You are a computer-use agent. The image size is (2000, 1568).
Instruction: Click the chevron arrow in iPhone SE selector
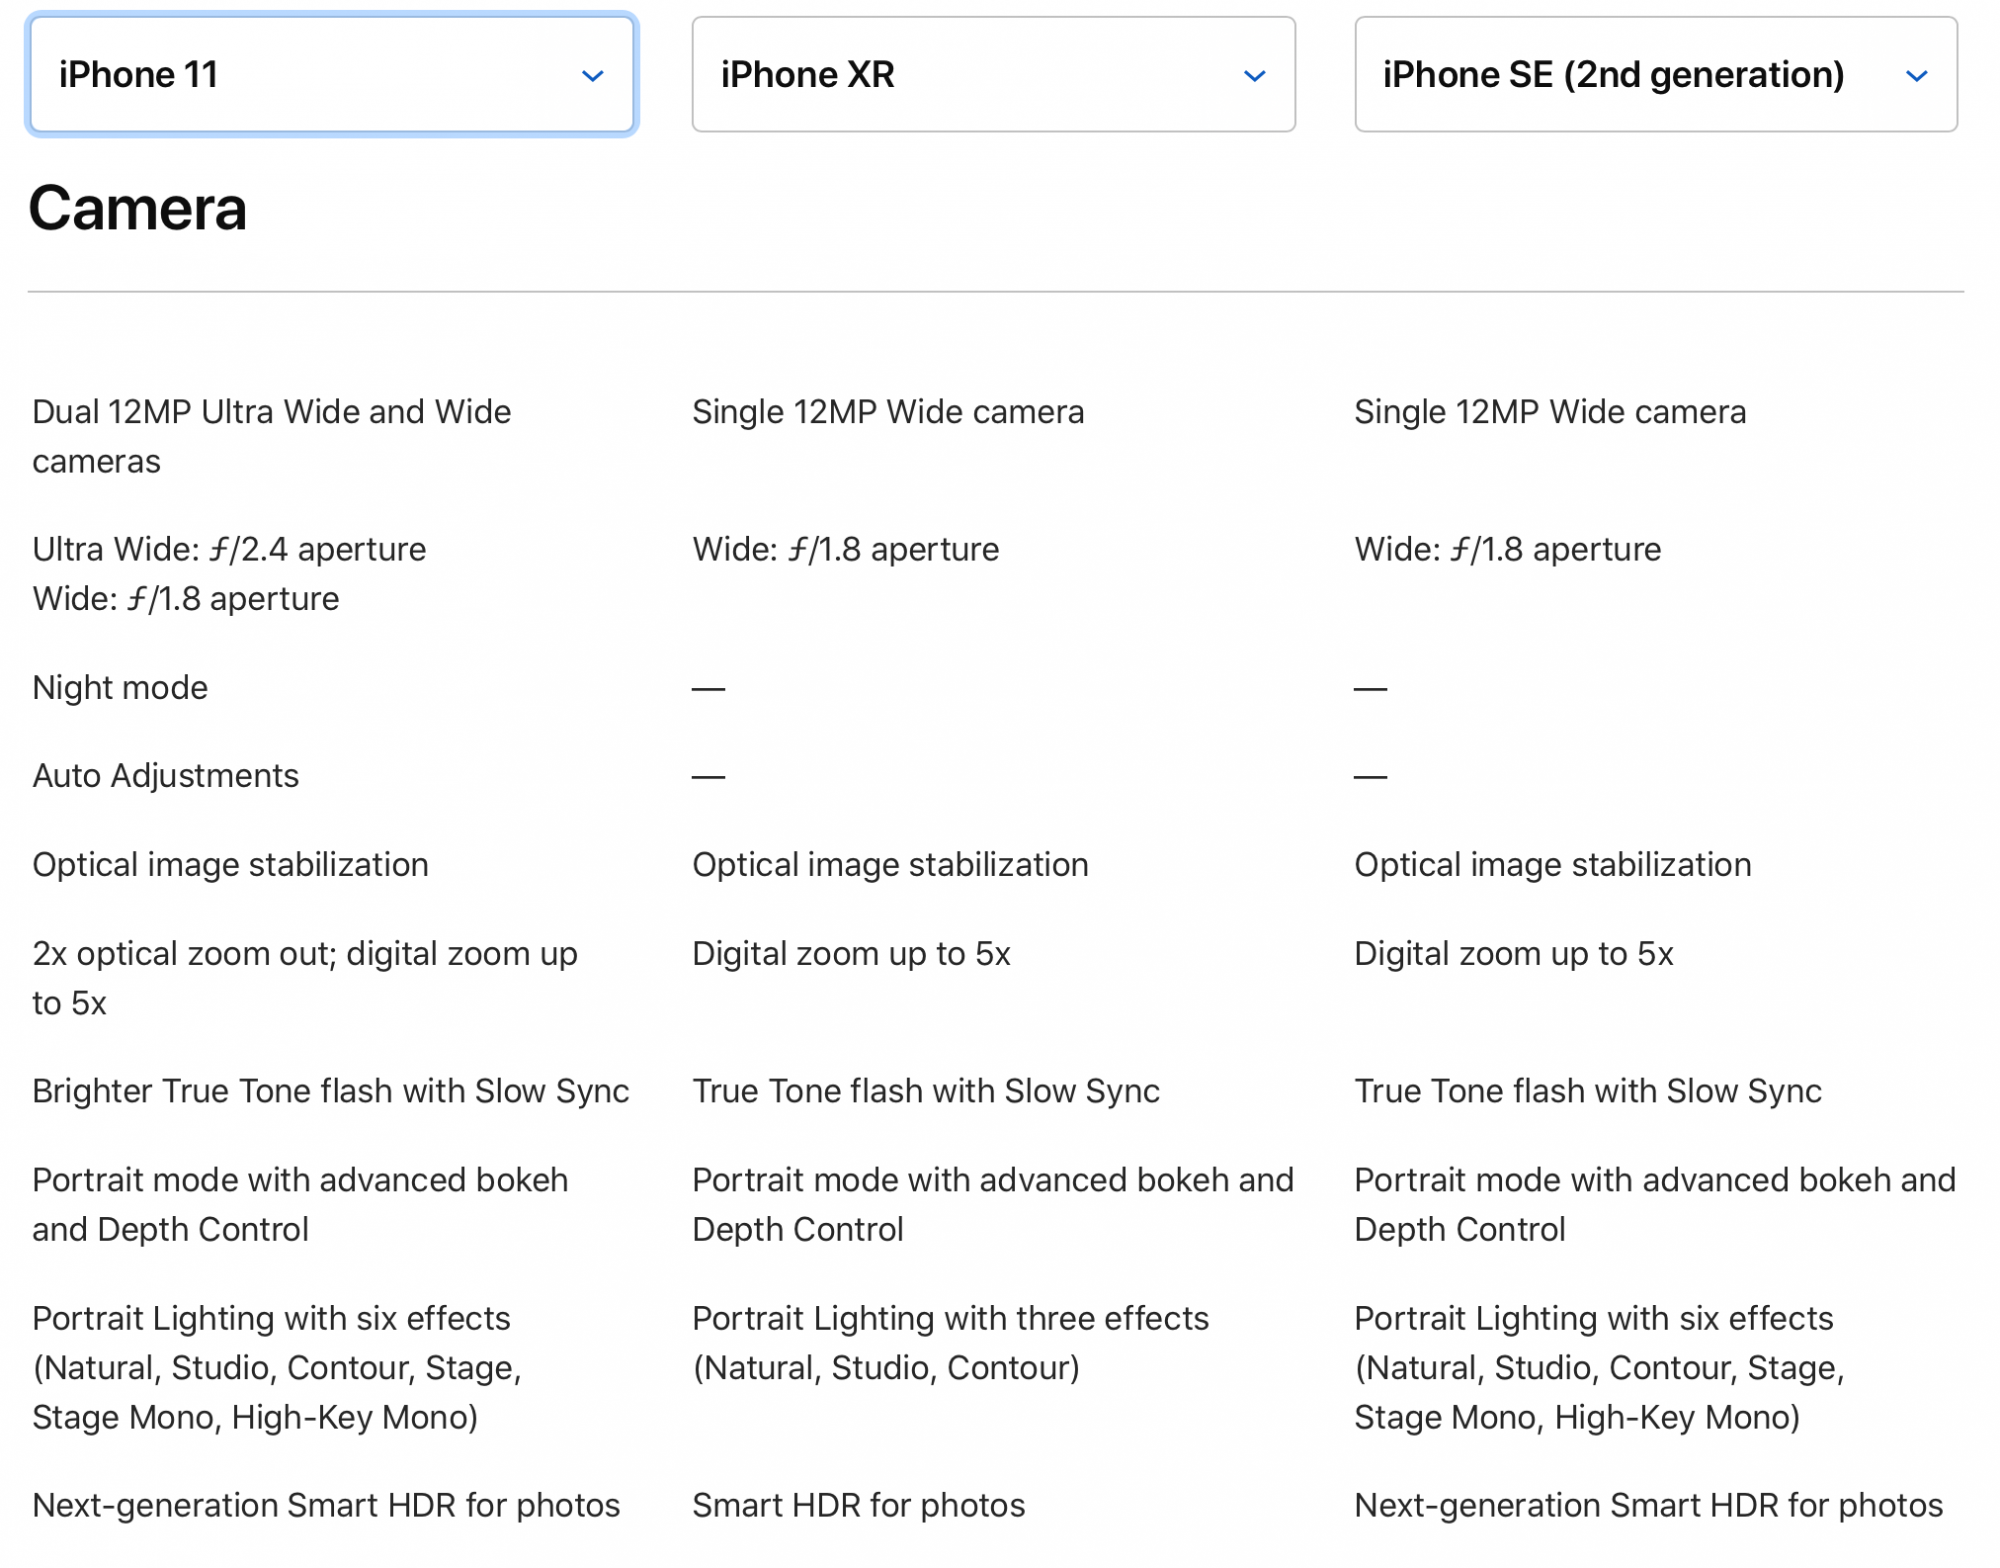pos(1916,76)
